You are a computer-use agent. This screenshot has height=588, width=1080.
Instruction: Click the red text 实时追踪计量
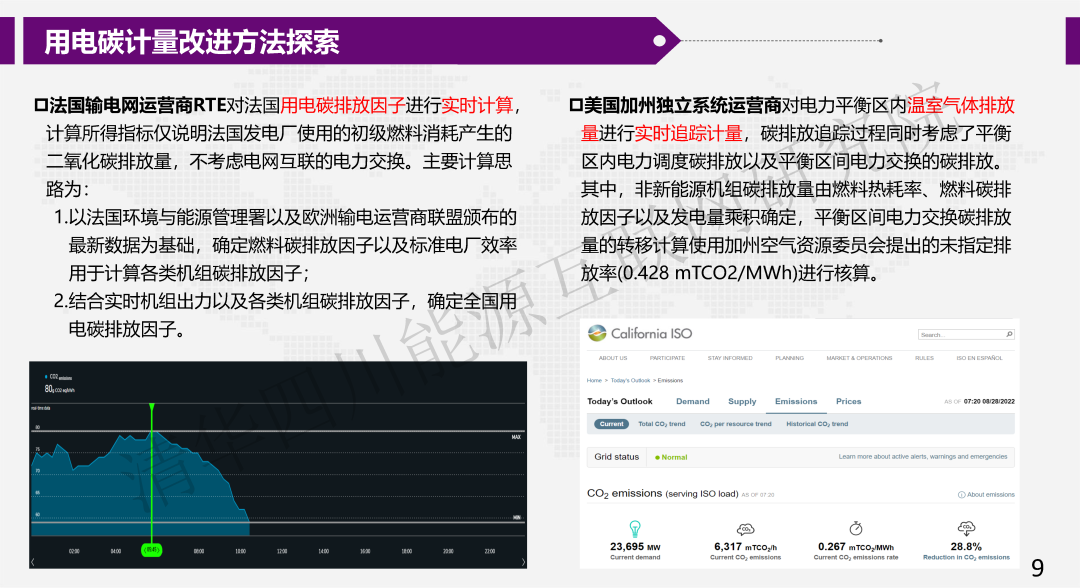coord(688,134)
